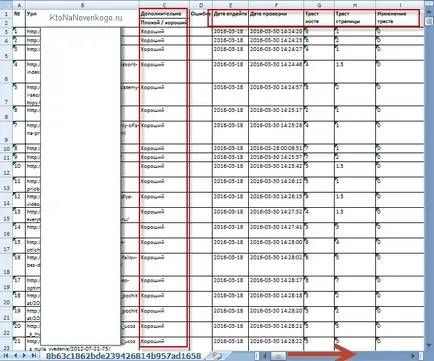Click the page trust value in row 19

[355, 284]
